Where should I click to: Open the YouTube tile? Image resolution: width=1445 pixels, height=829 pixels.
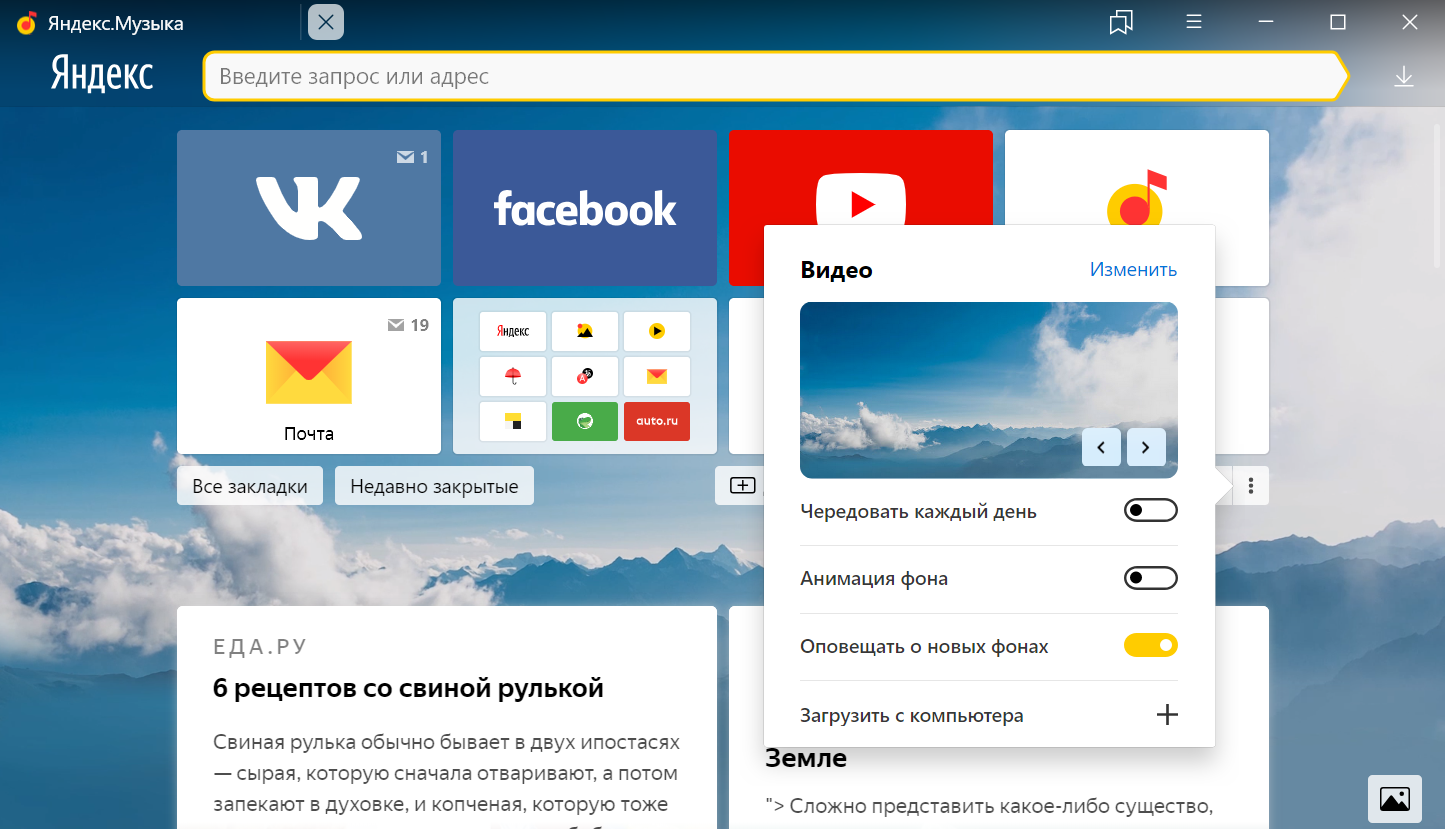click(861, 178)
